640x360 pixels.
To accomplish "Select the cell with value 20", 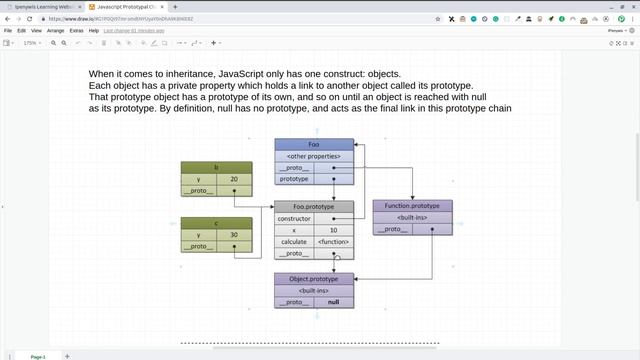I will tap(234, 179).
